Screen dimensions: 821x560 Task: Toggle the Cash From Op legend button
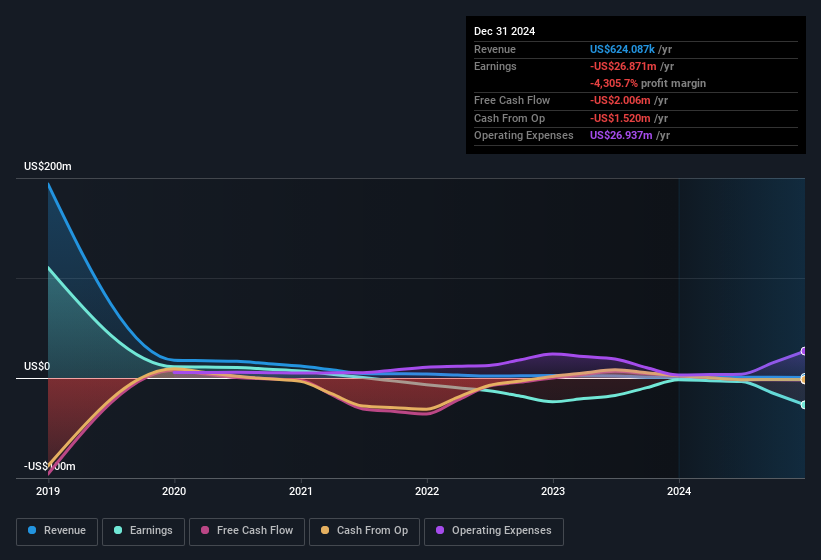tap(364, 531)
